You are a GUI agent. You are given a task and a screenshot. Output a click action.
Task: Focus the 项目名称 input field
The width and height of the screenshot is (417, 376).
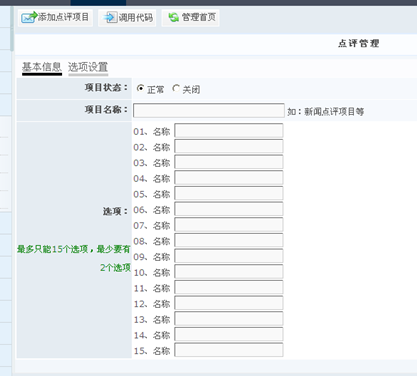(x=209, y=111)
